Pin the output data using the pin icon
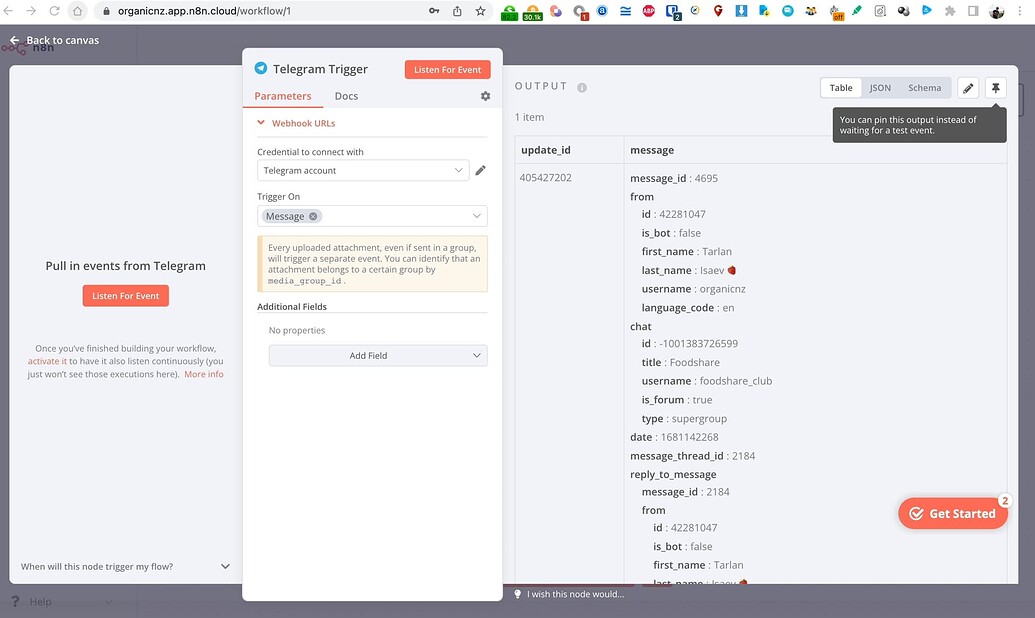The height and width of the screenshot is (618, 1035). tap(995, 88)
